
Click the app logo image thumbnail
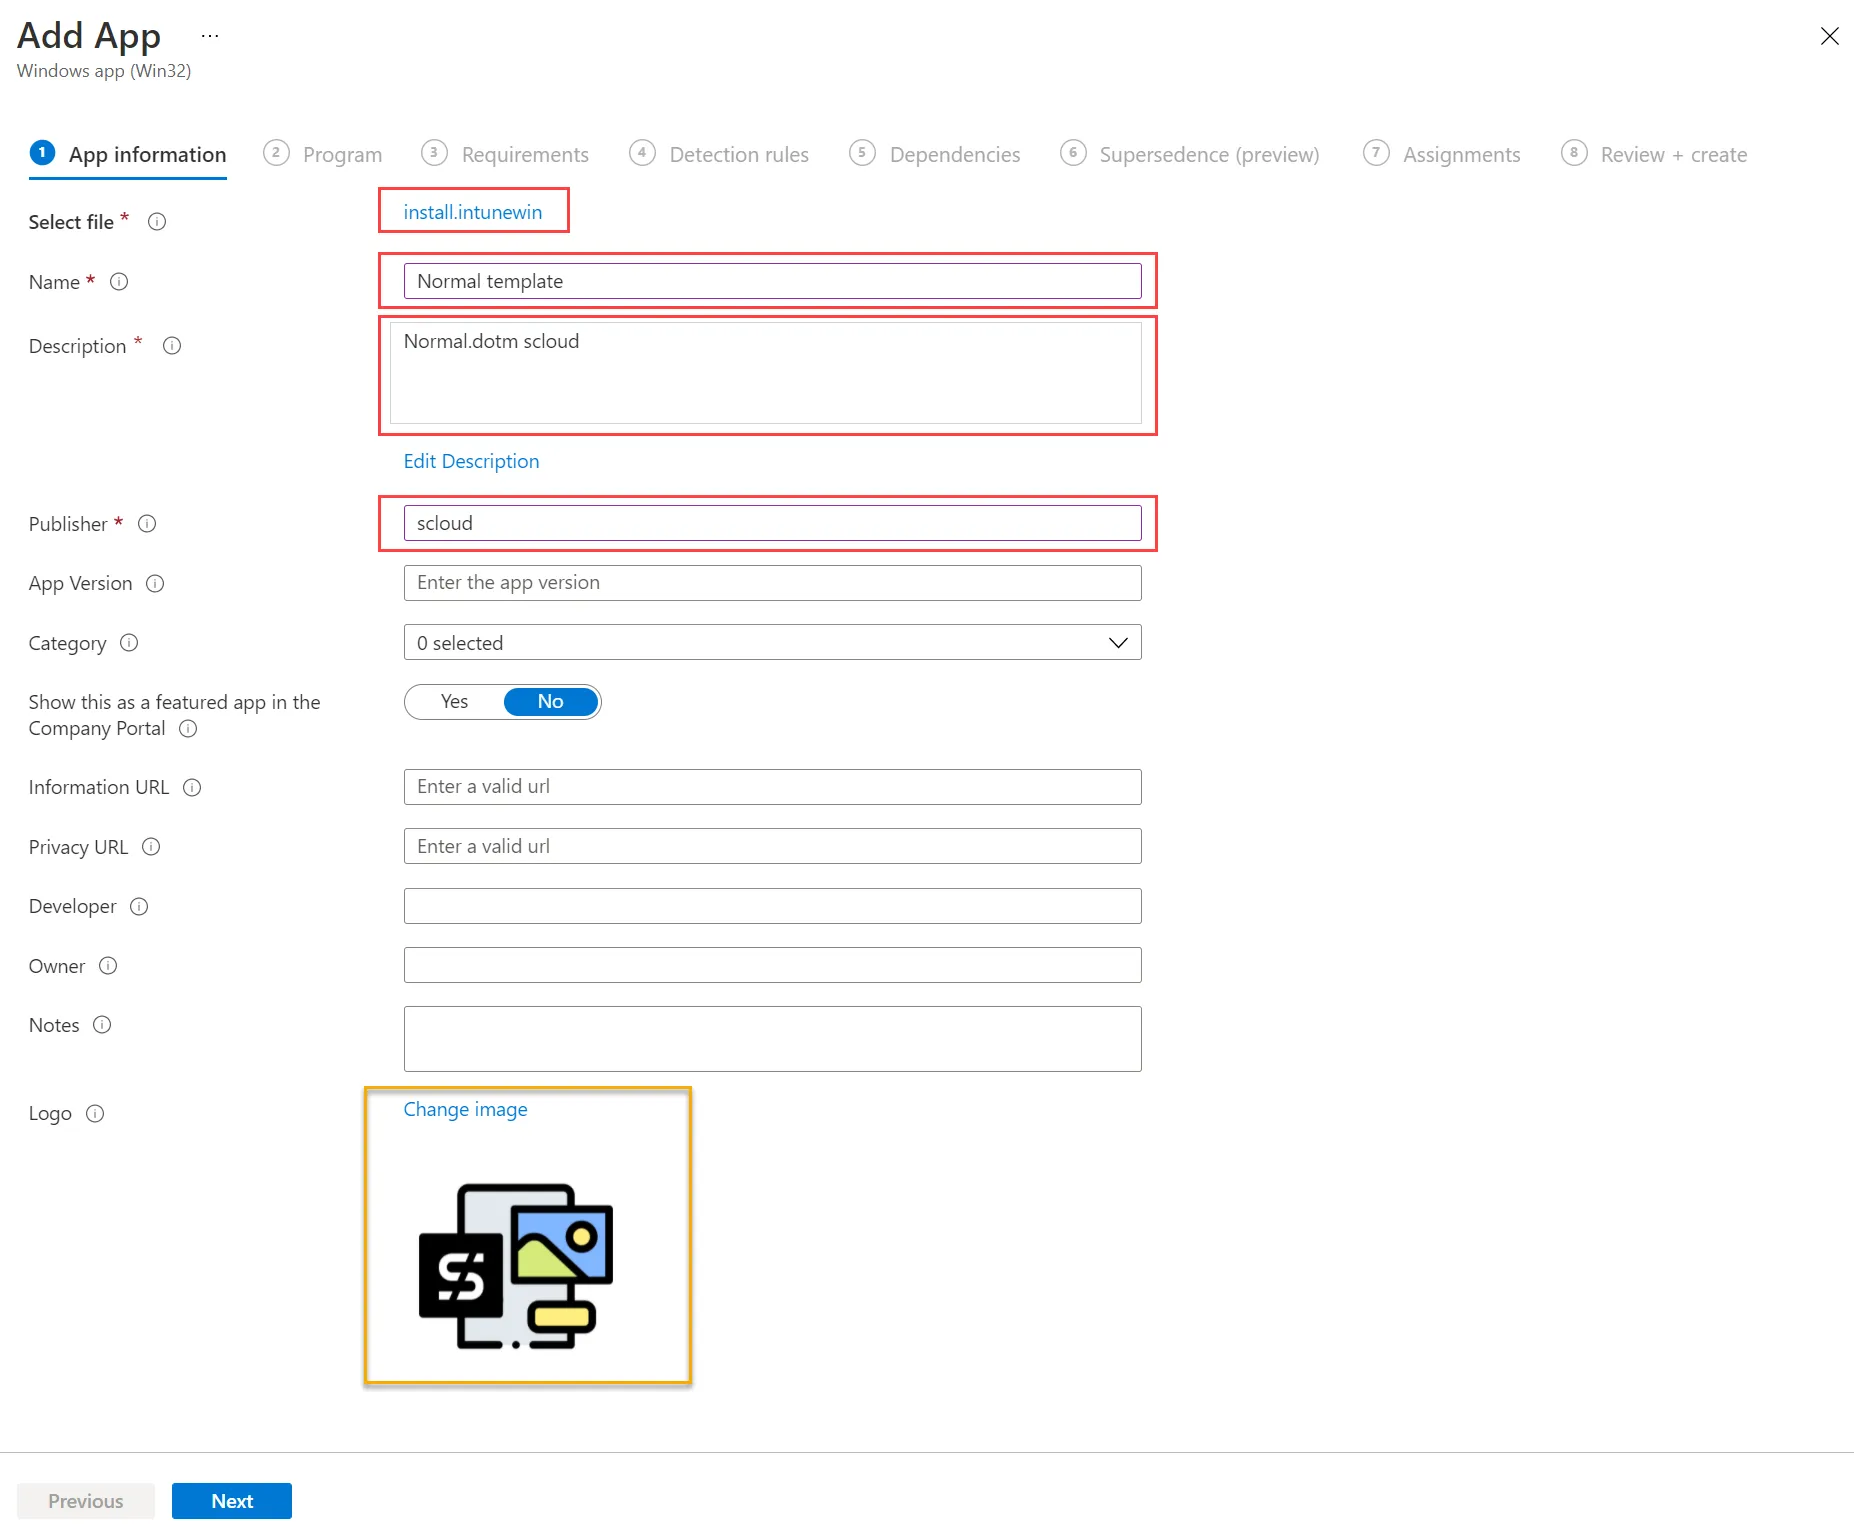click(516, 1267)
